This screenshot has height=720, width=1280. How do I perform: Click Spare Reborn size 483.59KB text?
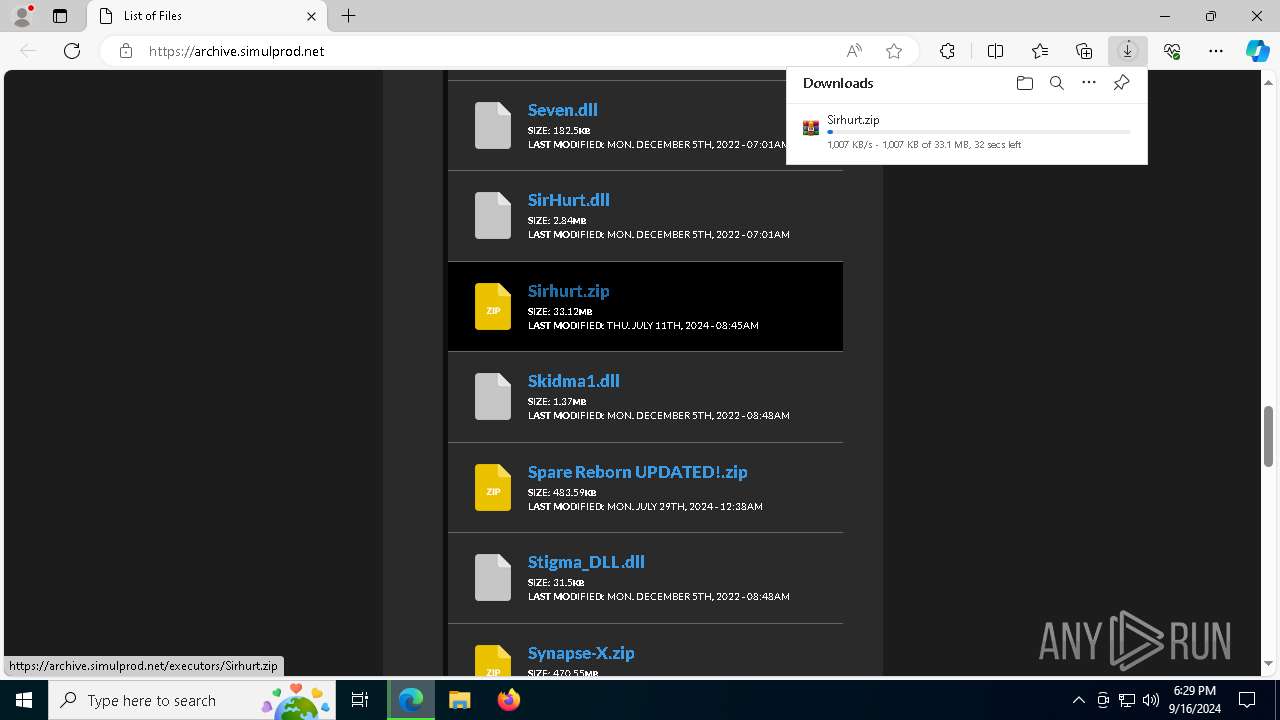point(562,492)
